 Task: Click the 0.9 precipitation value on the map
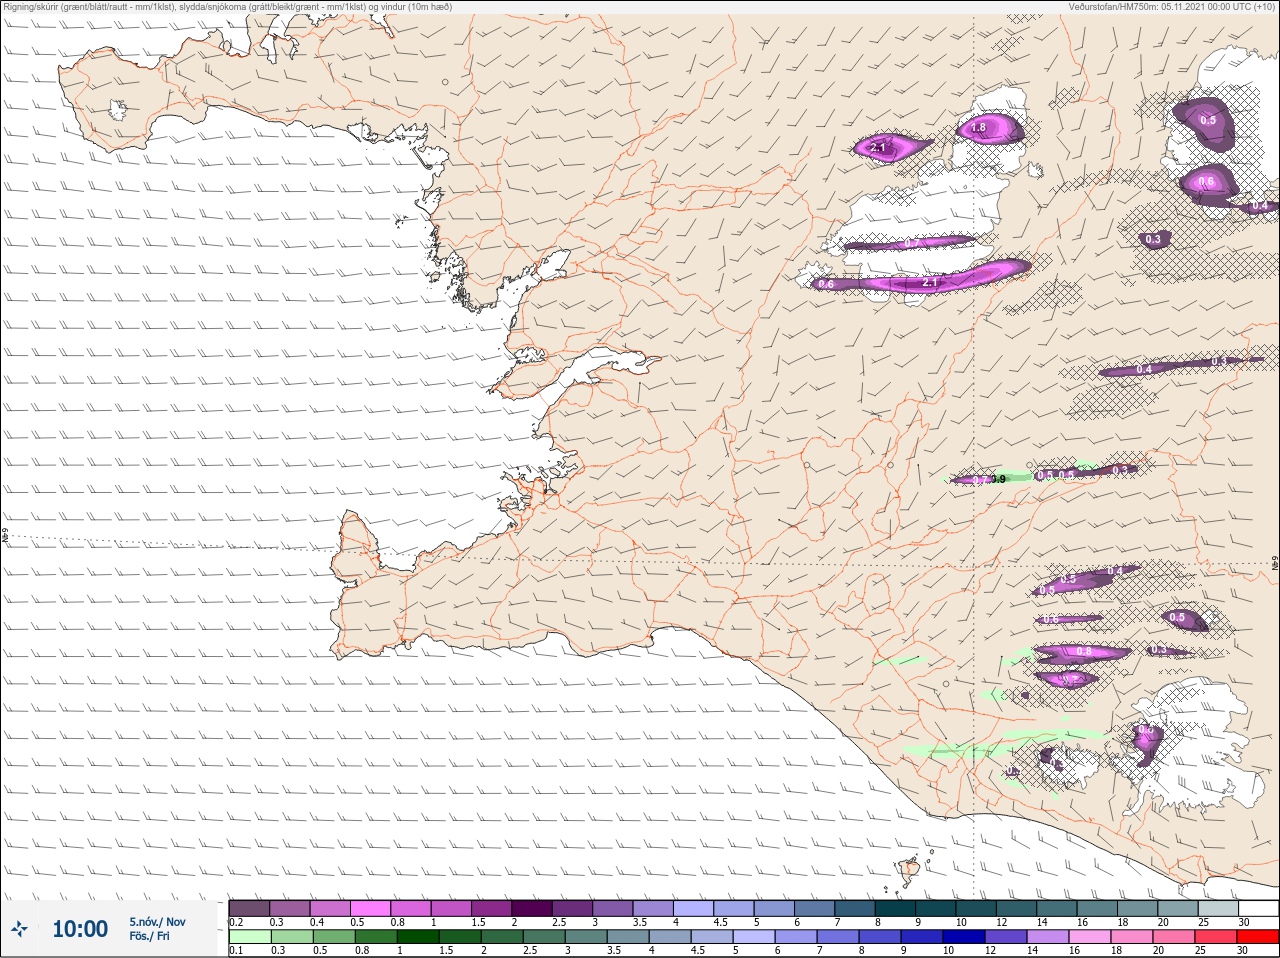pos(998,480)
